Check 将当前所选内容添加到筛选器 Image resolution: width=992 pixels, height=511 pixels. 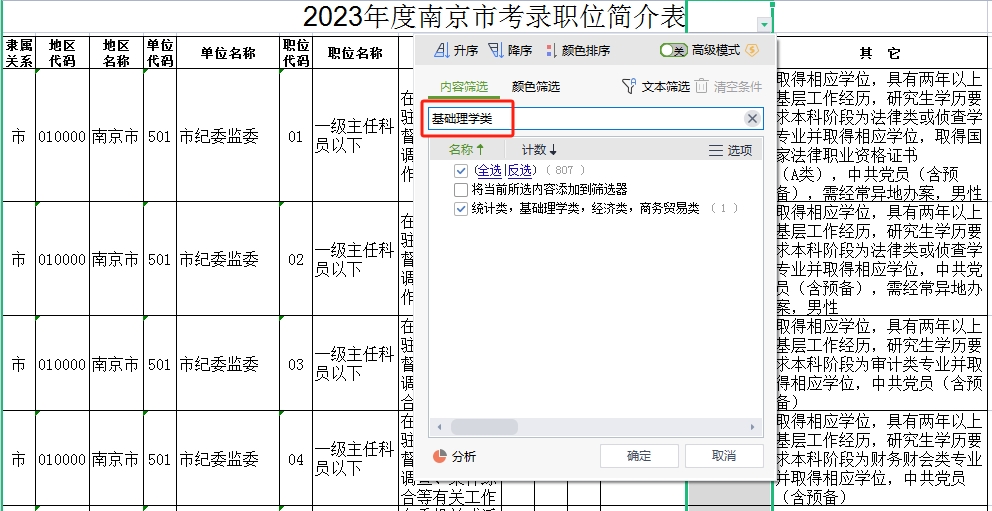click(461, 189)
